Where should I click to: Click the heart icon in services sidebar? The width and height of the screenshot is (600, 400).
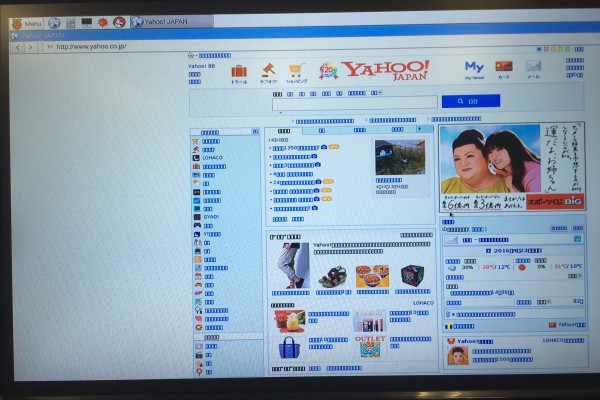coord(198,319)
